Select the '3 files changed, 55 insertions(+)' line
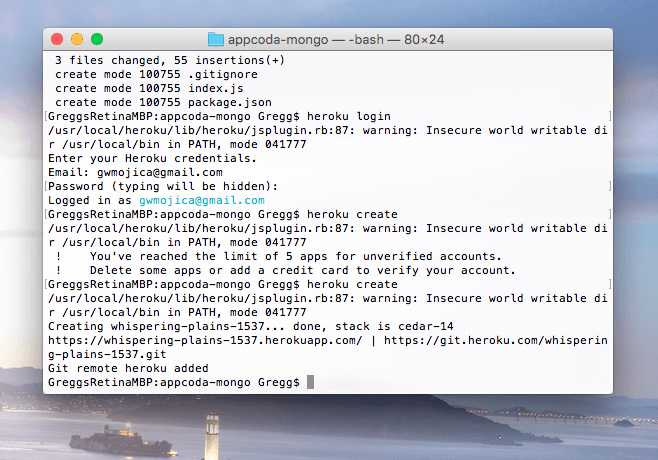658x460 pixels. pos(170,60)
